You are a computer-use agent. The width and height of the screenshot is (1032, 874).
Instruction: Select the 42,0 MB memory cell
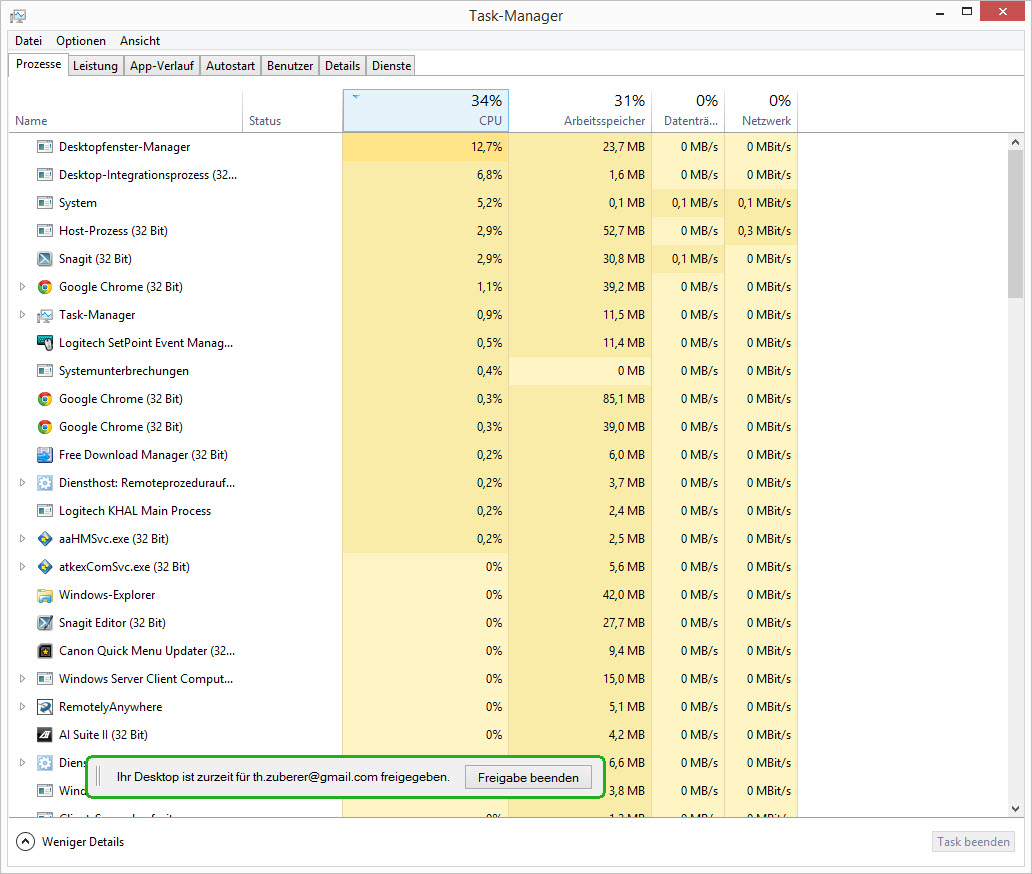coord(580,595)
